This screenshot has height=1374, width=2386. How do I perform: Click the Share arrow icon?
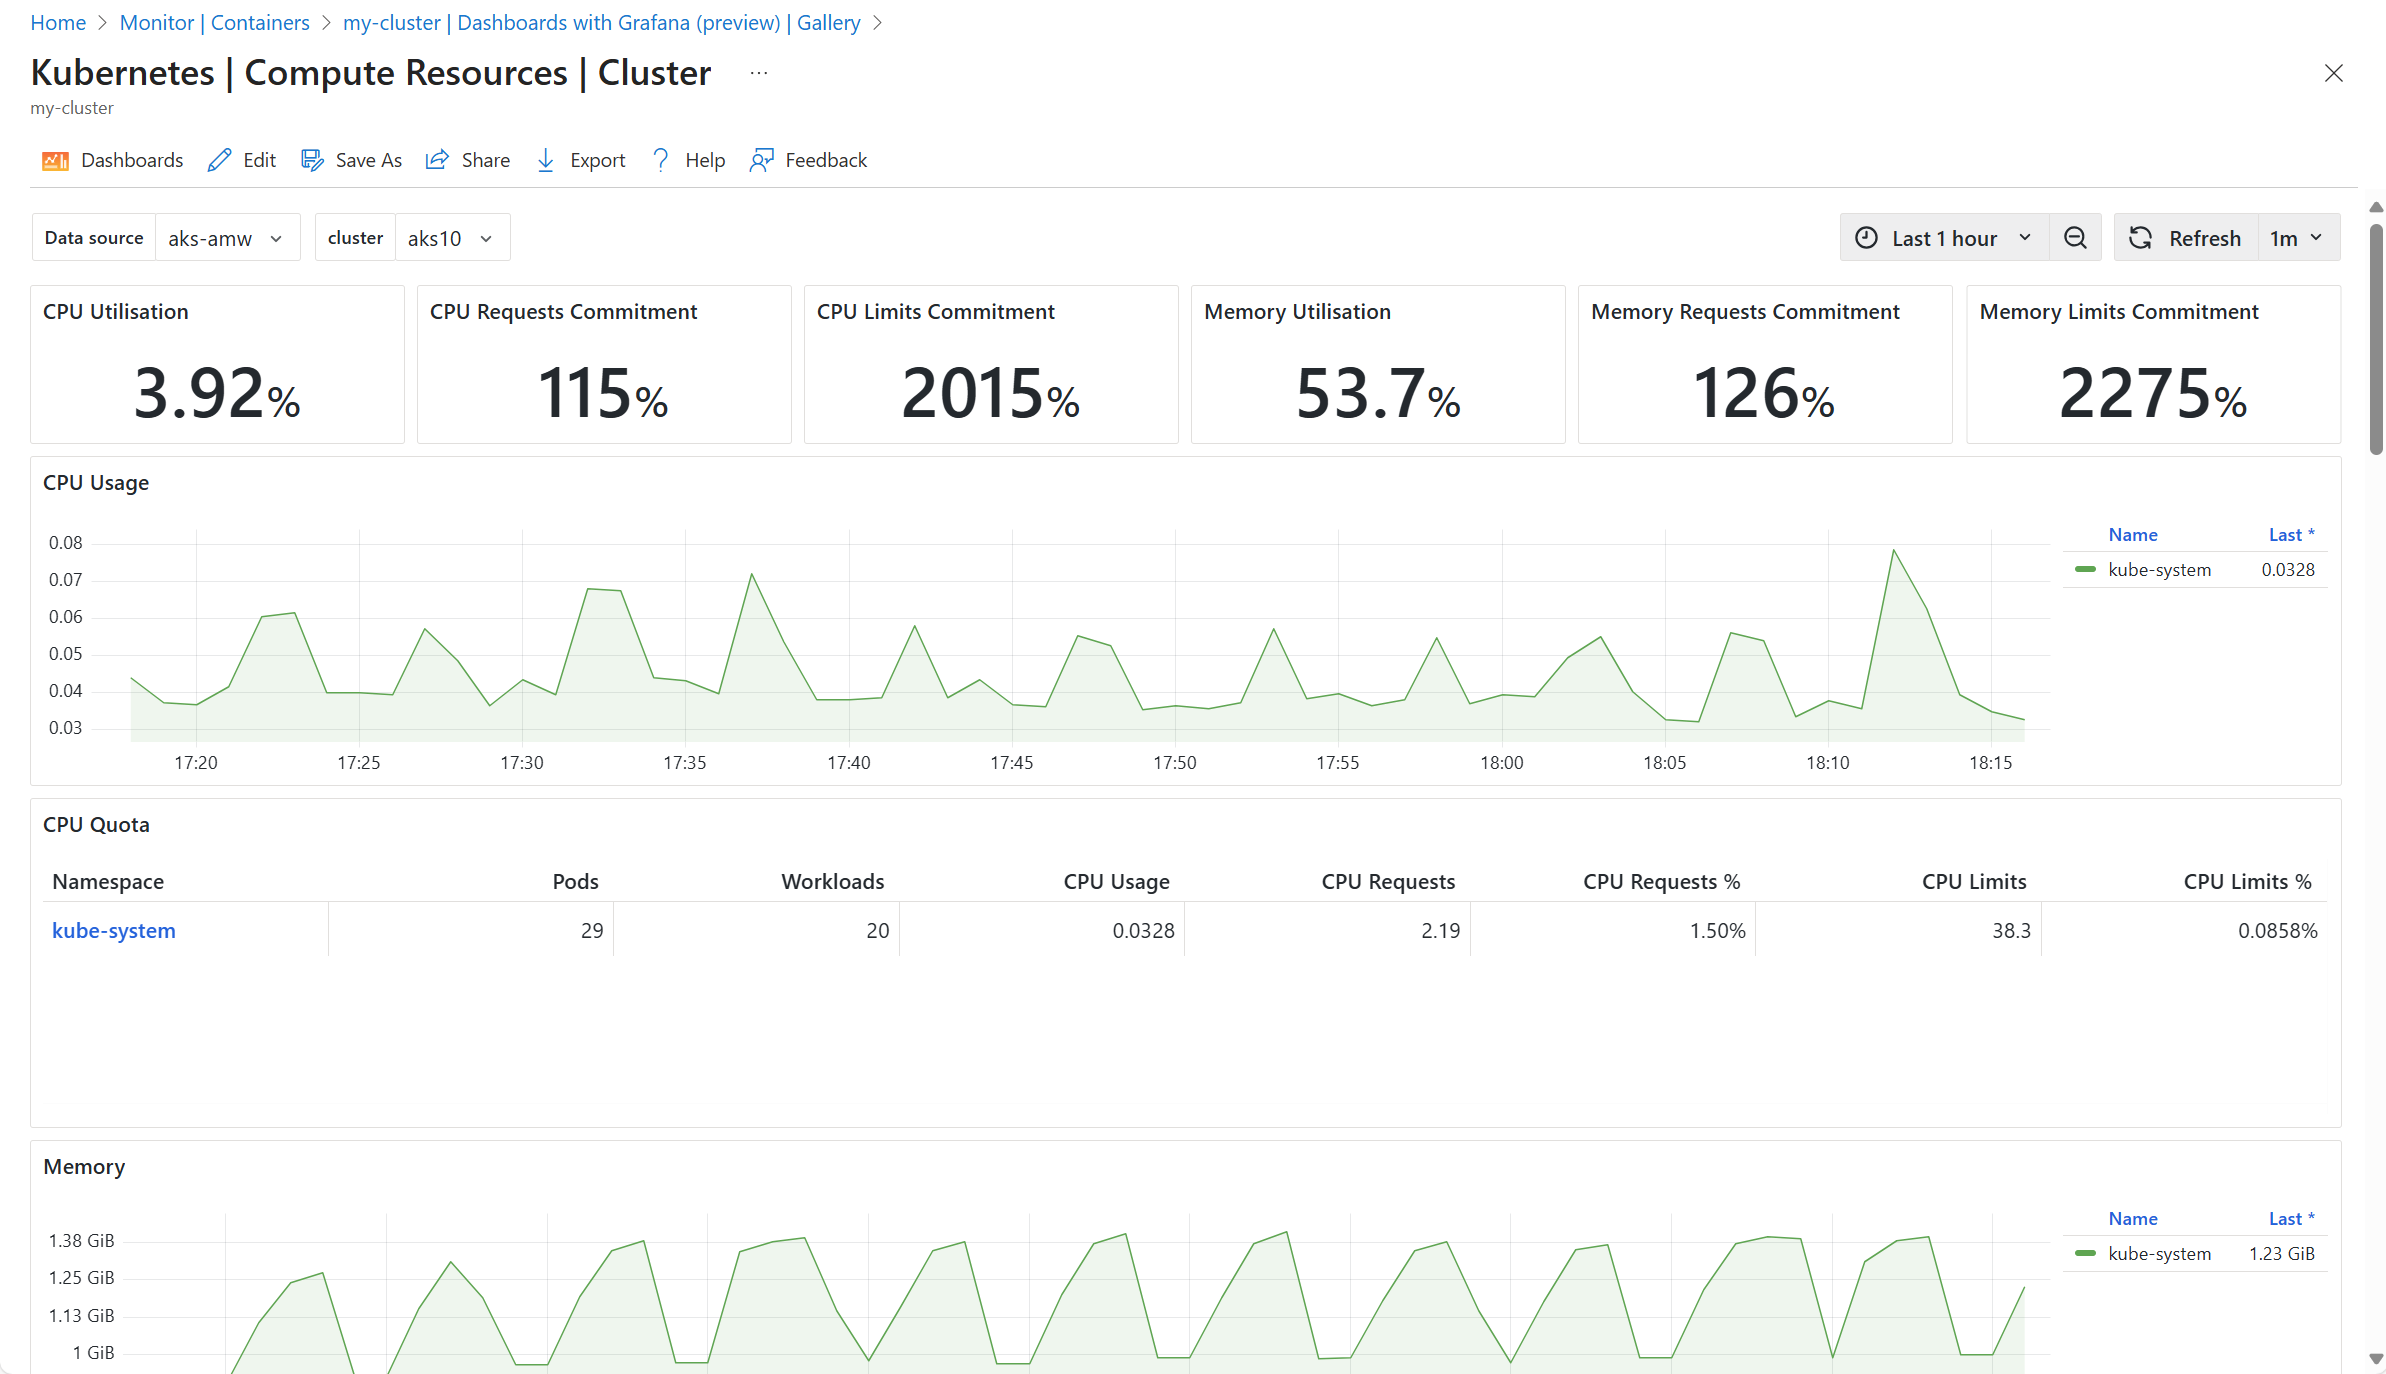point(437,160)
